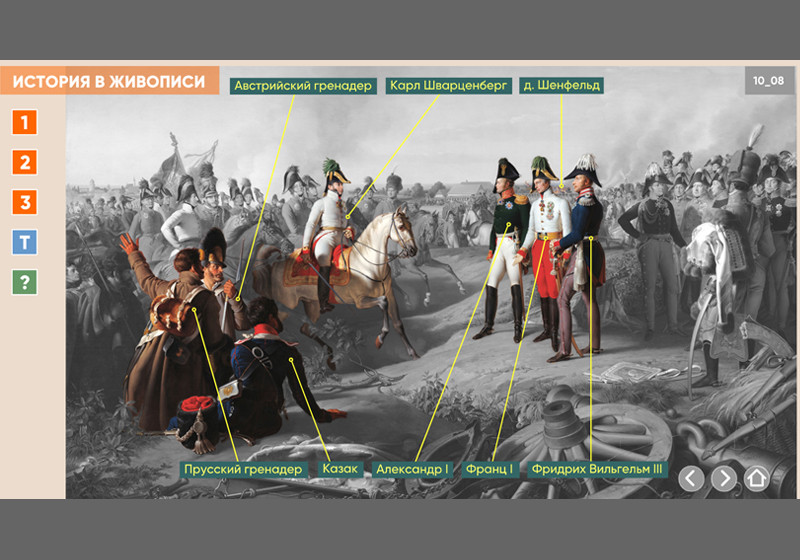800x560 pixels.
Task: Click the 'Австрийский гренадер' label
Action: point(303,86)
